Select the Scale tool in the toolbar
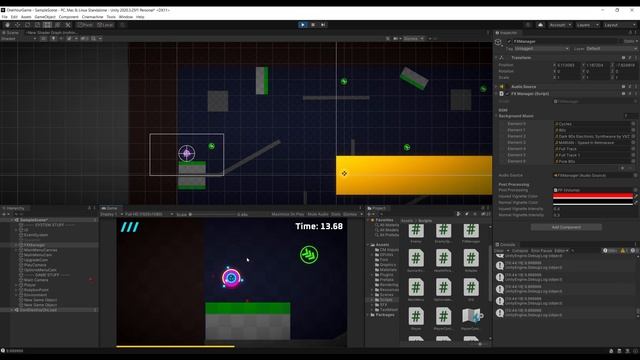The height and width of the screenshot is (360, 640). [38, 25]
